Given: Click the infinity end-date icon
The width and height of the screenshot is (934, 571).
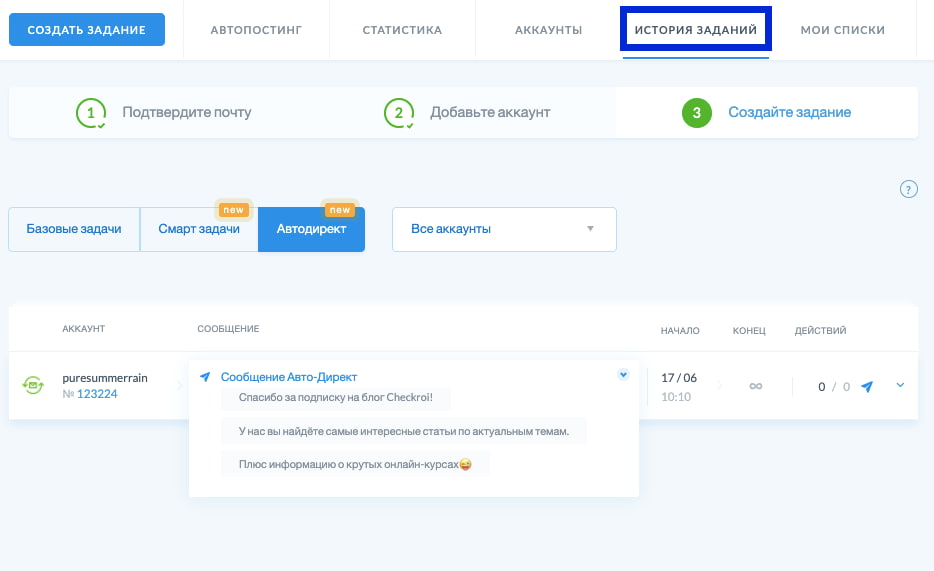Looking at the screenshot, I should pos(755,386).
